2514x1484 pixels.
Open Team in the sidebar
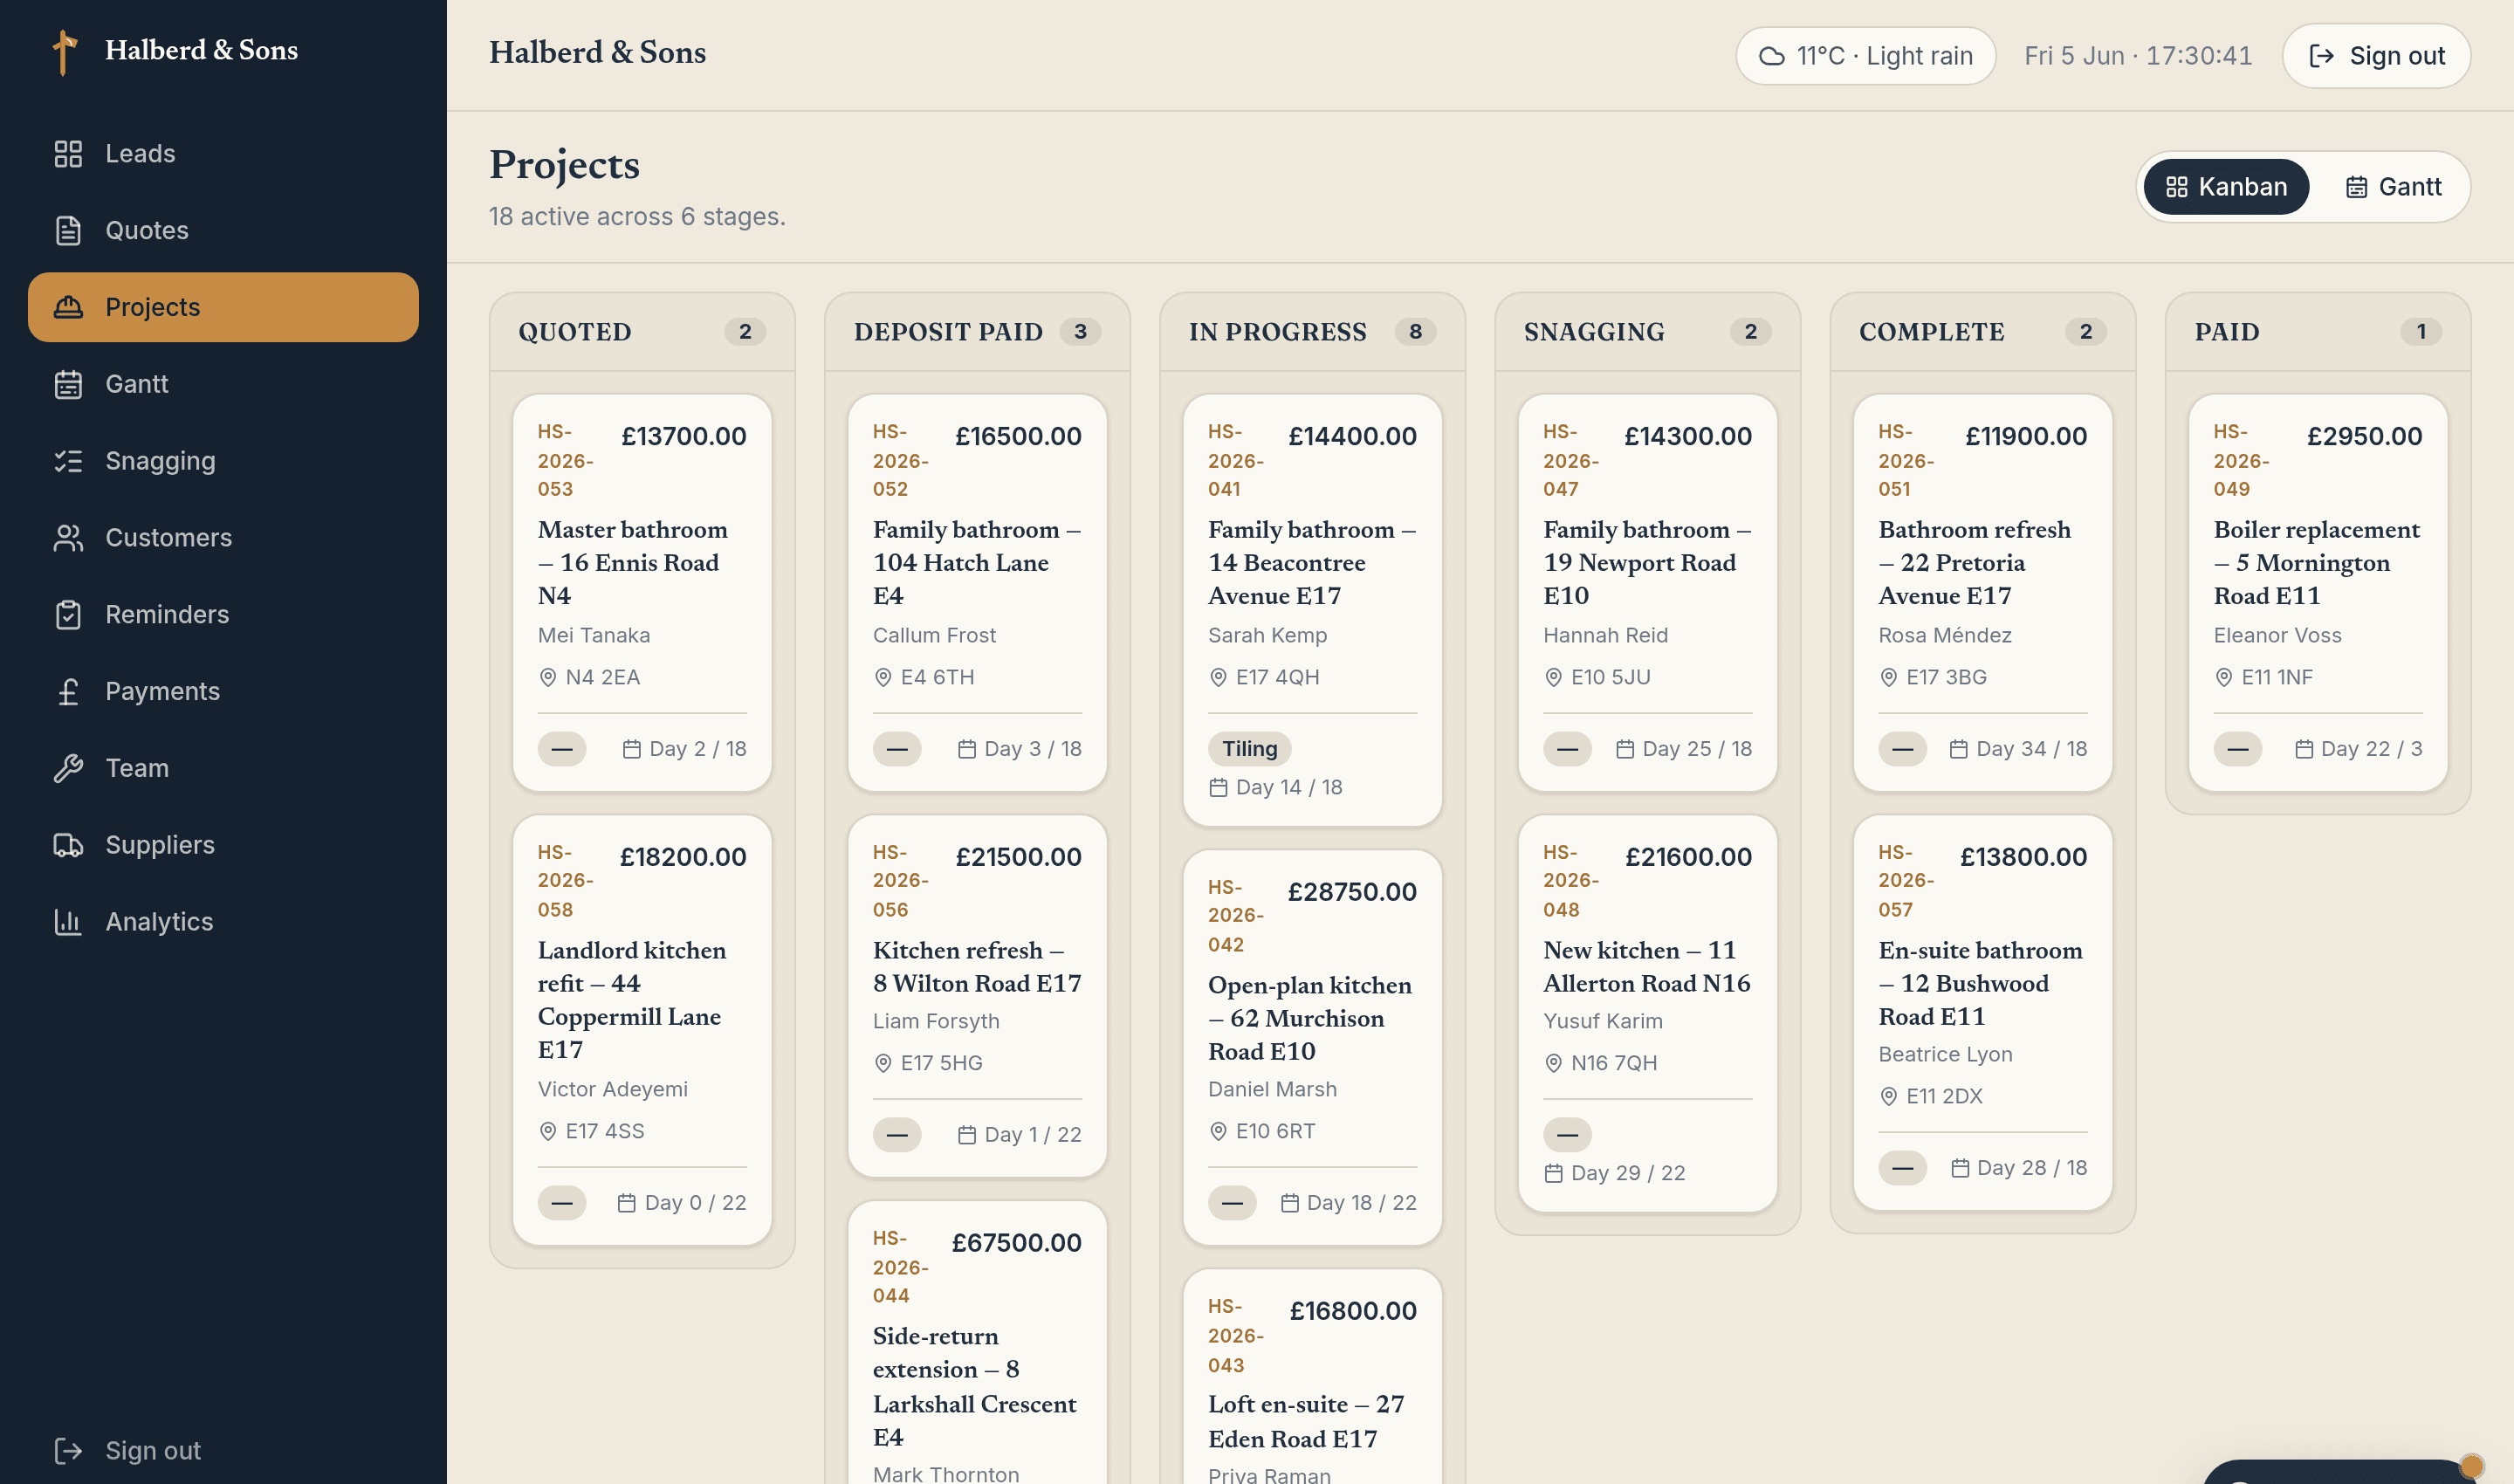[223, 768]
